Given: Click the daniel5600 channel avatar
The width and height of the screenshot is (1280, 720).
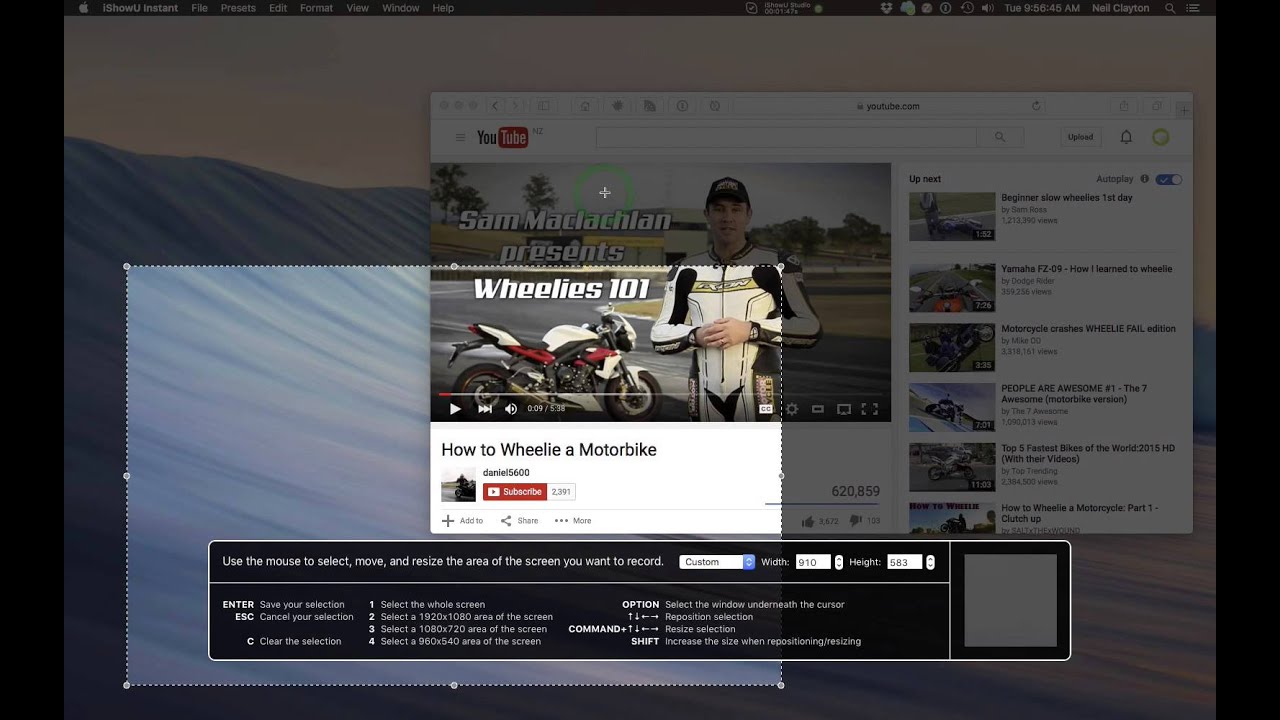Looking at the screenshot, I should 459,485.
